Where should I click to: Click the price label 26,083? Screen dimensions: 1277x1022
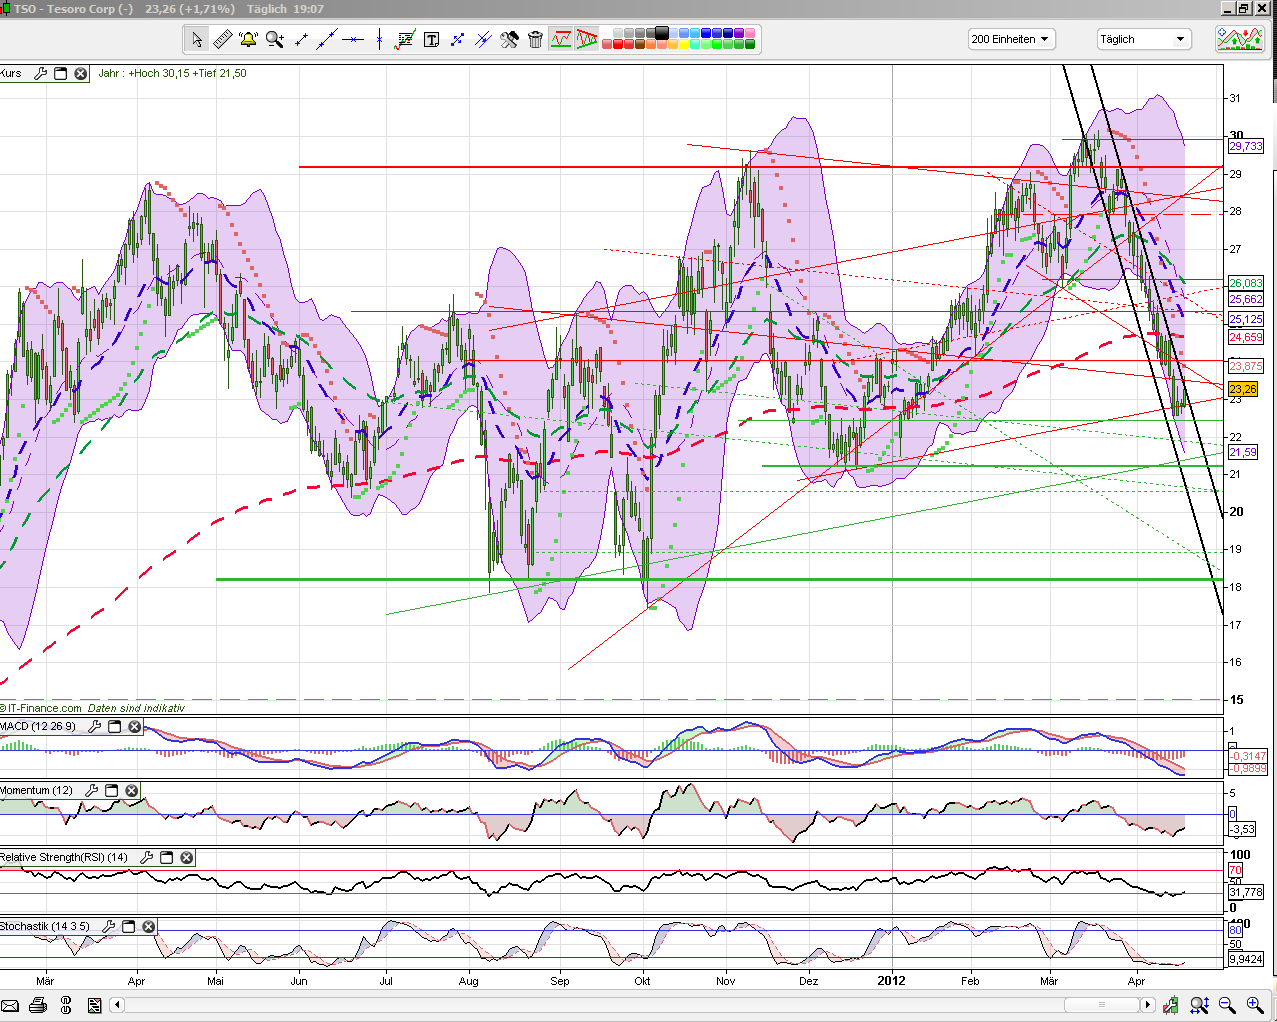pos(1246,283)
